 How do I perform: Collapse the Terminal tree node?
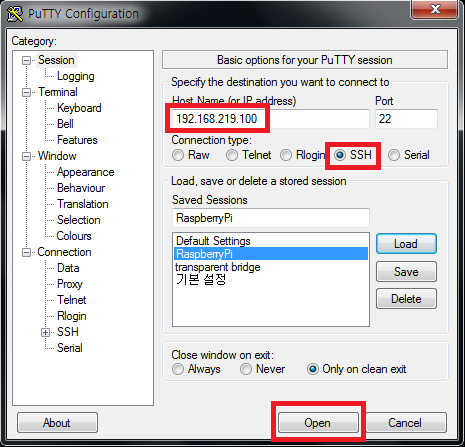[26, 92]
